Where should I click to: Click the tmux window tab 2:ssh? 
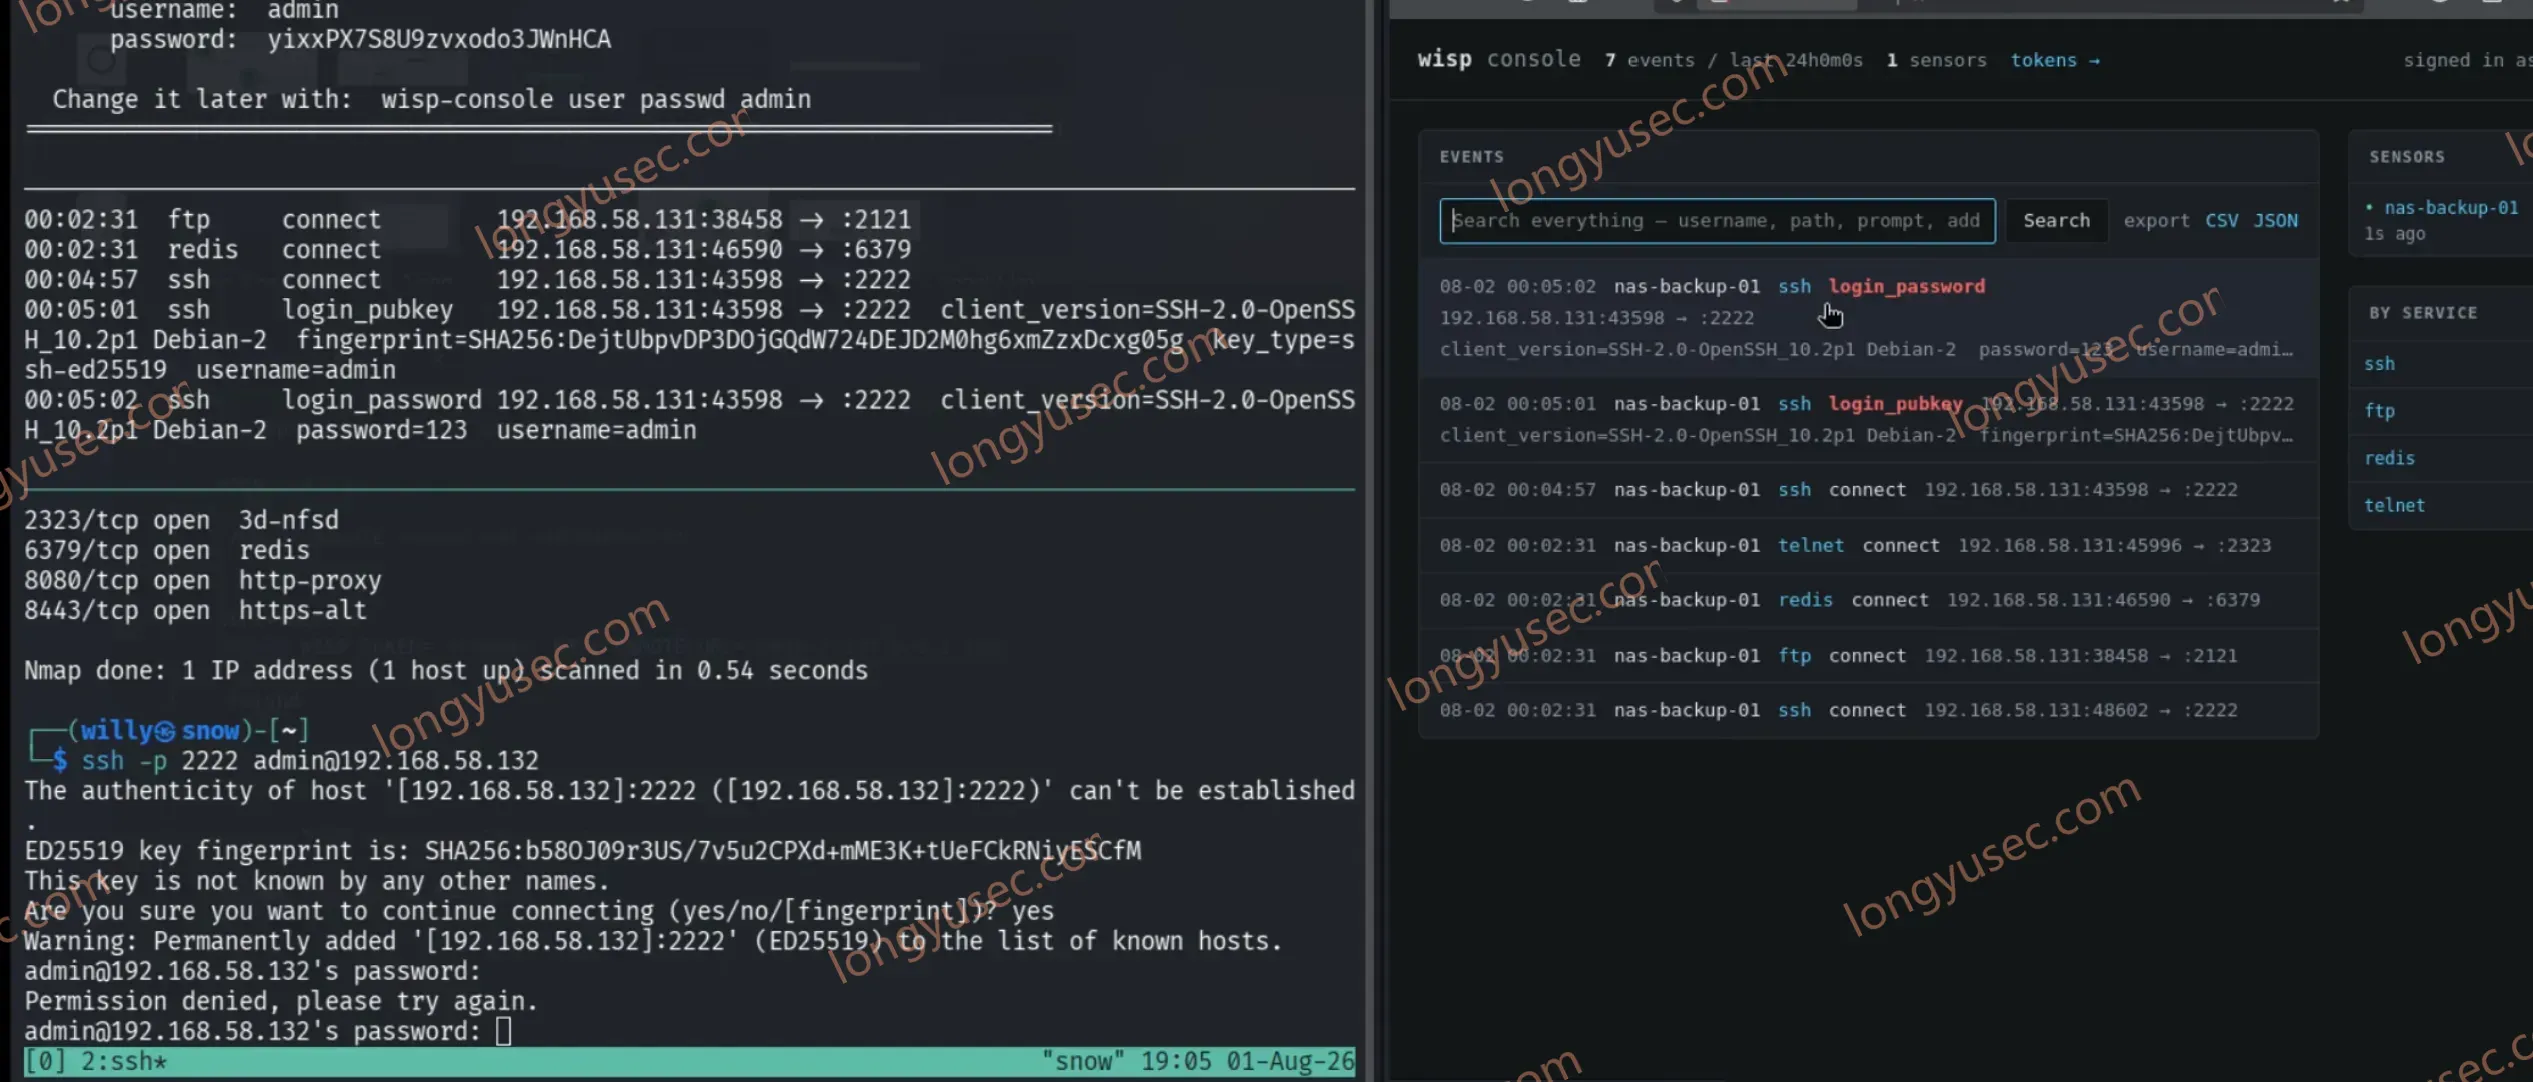[x=123, y=1061]
